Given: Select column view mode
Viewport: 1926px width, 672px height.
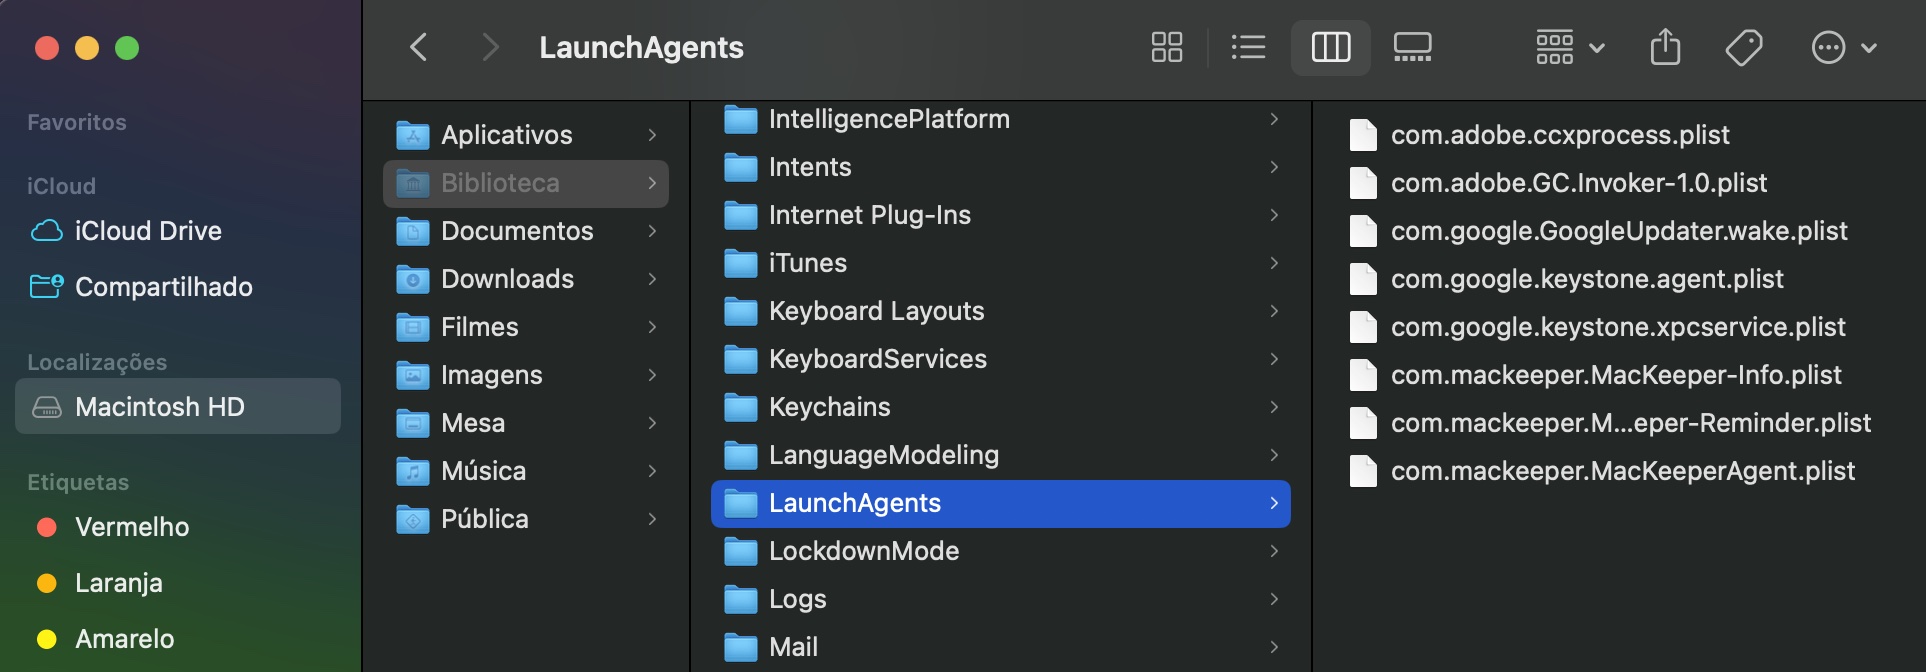Looking at the screenshot, I should [1330, 47].
